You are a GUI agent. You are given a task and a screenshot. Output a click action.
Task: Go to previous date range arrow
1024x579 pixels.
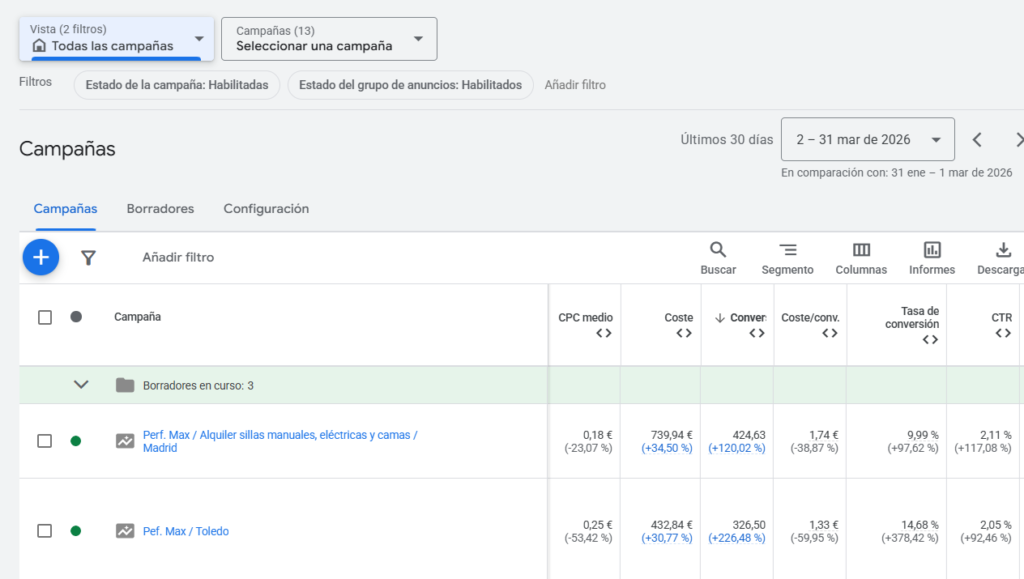(978, 140)
